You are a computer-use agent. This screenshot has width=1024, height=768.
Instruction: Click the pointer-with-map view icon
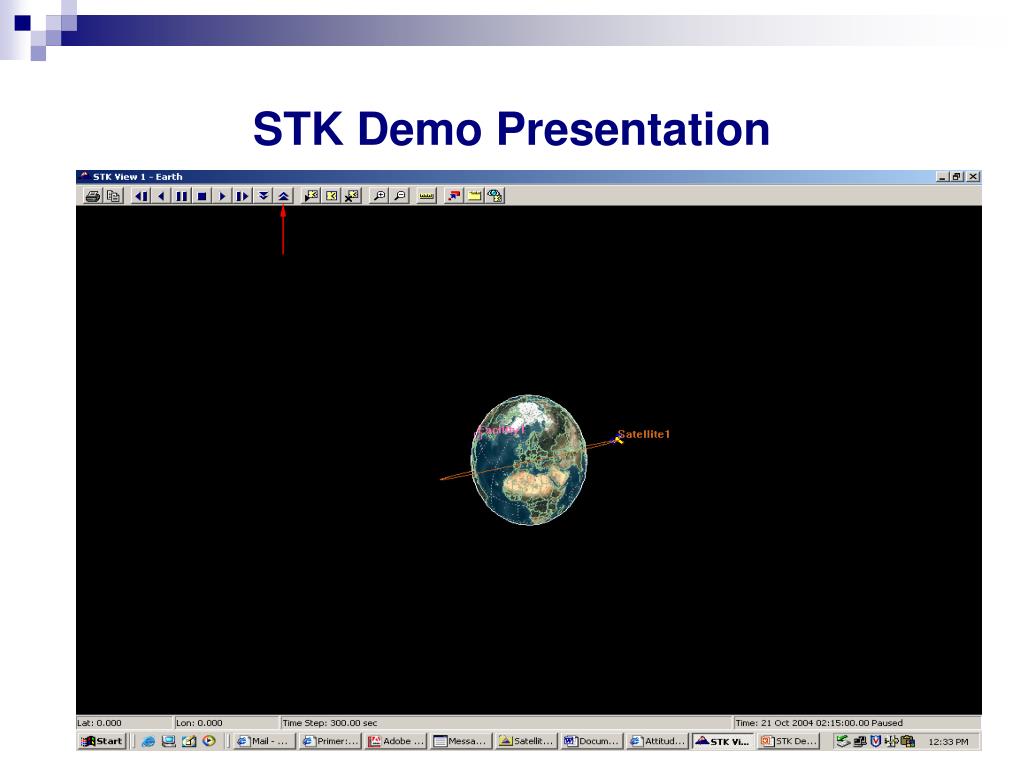tap(312, 196)
